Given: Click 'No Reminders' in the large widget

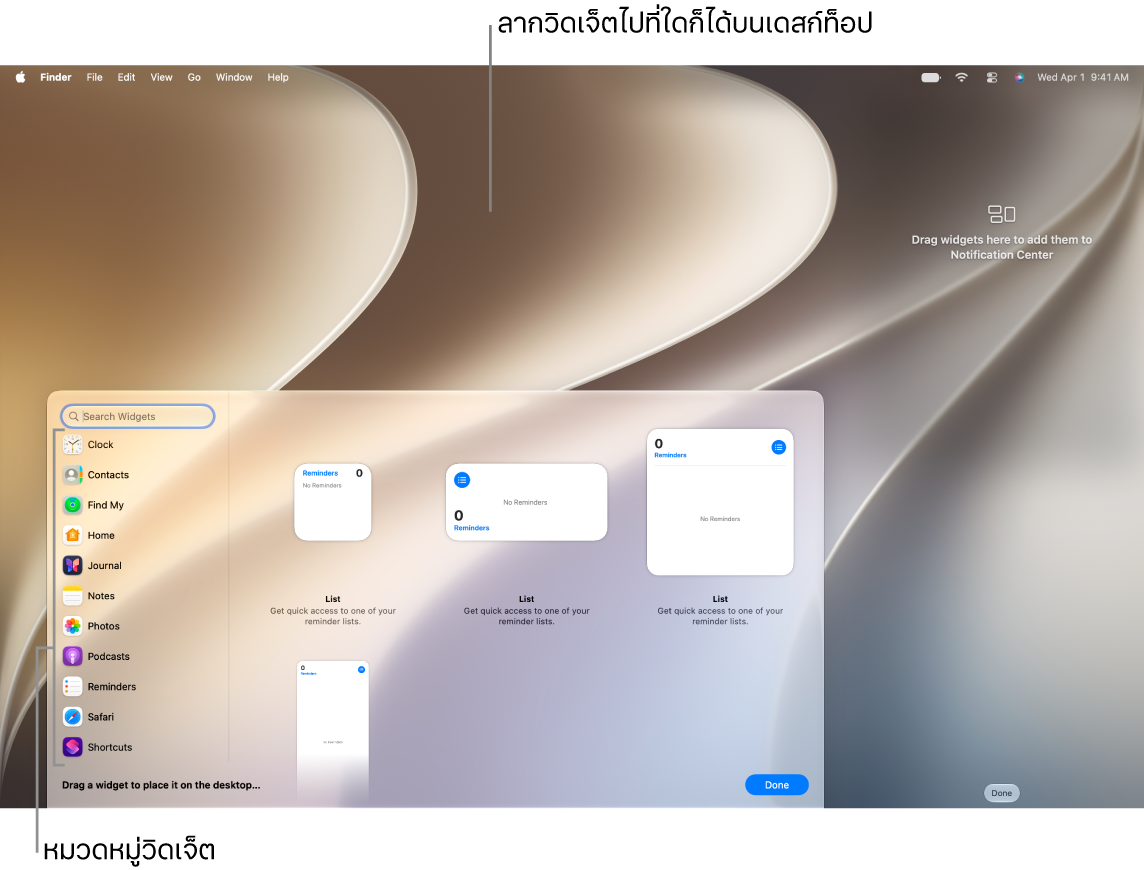Looking at the screenshot, I should pyautogui.click(x=720, y=519).
